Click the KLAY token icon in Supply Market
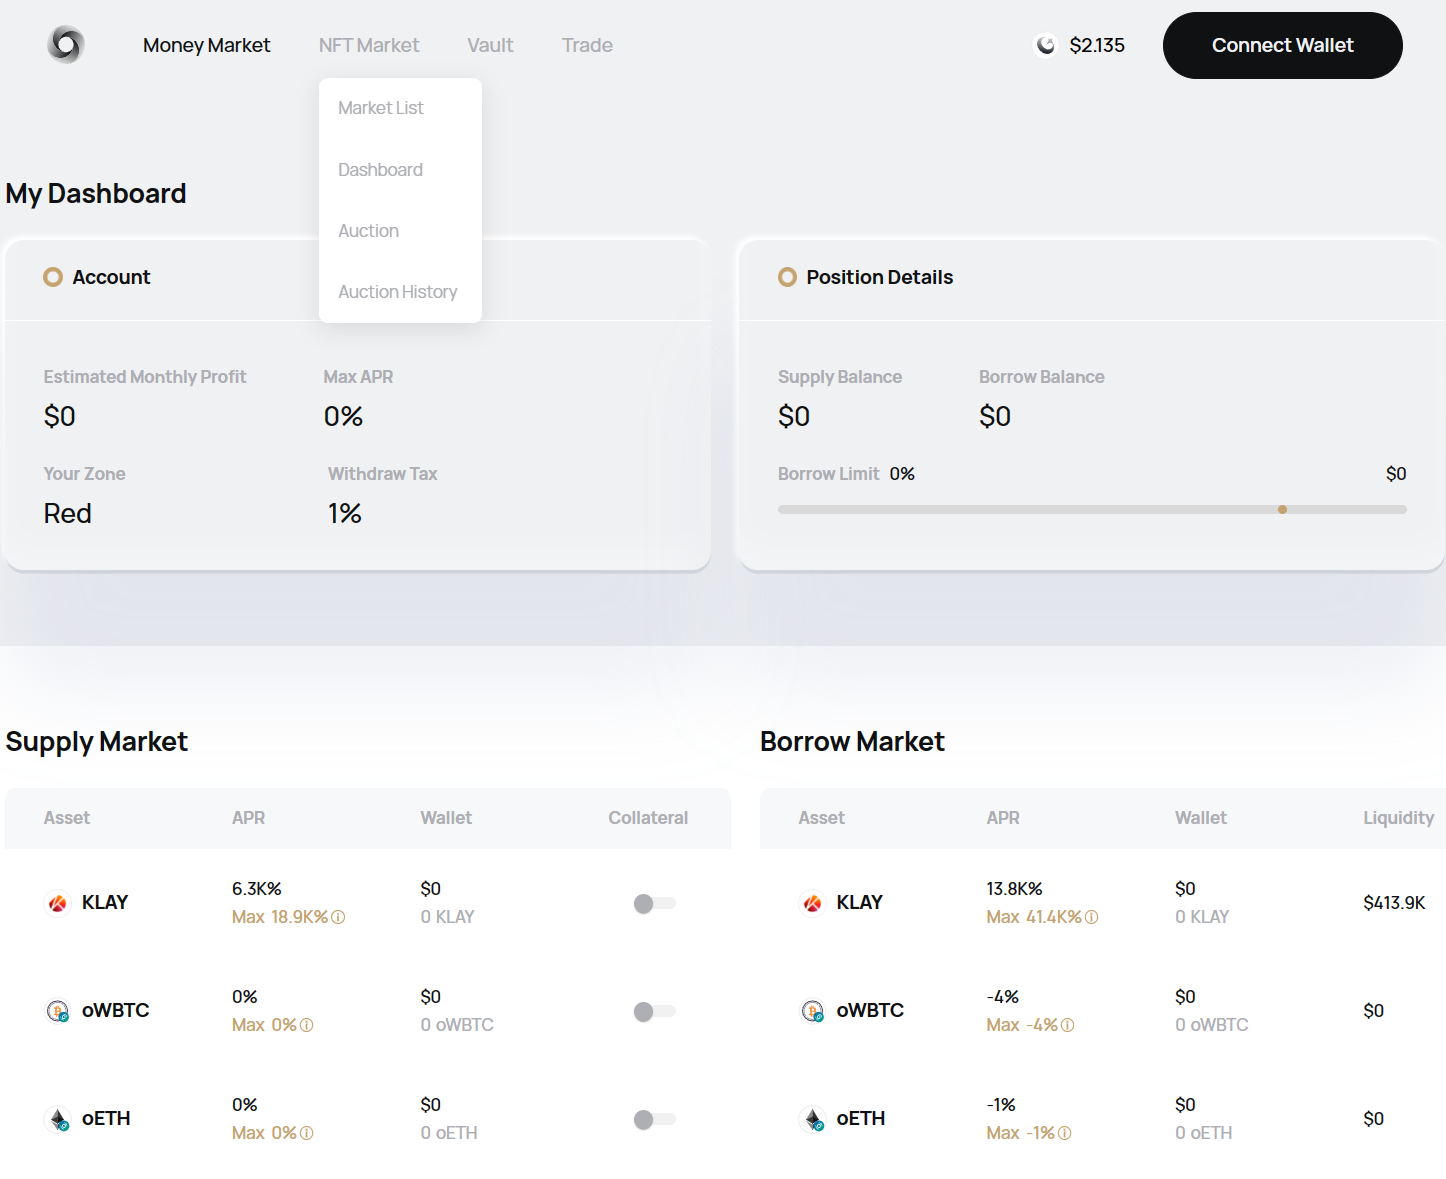1446x1179 pixels. click(58, 903)
